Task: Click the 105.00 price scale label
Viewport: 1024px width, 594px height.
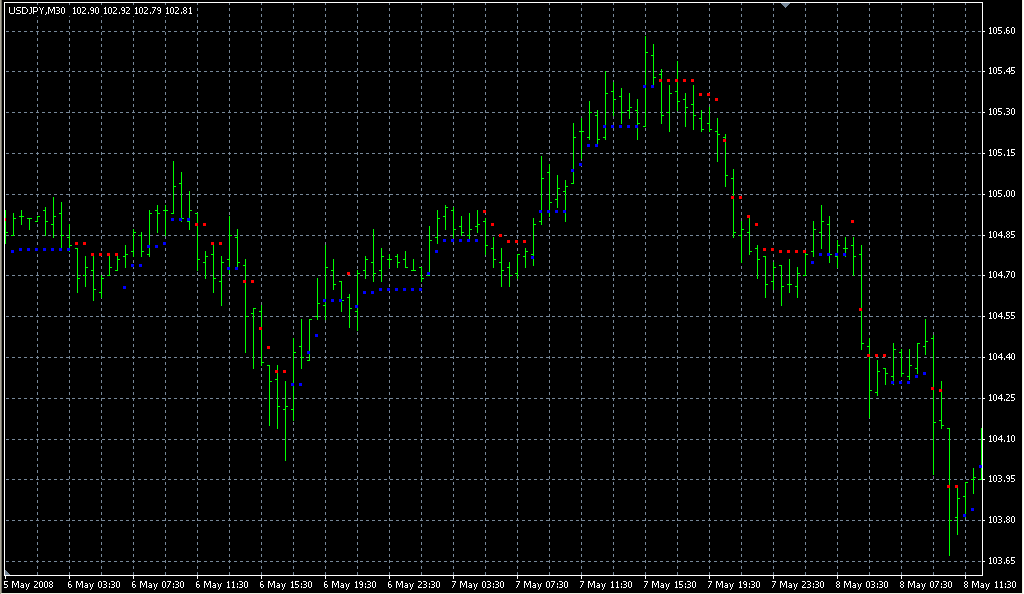Action: click(1003, 194)
